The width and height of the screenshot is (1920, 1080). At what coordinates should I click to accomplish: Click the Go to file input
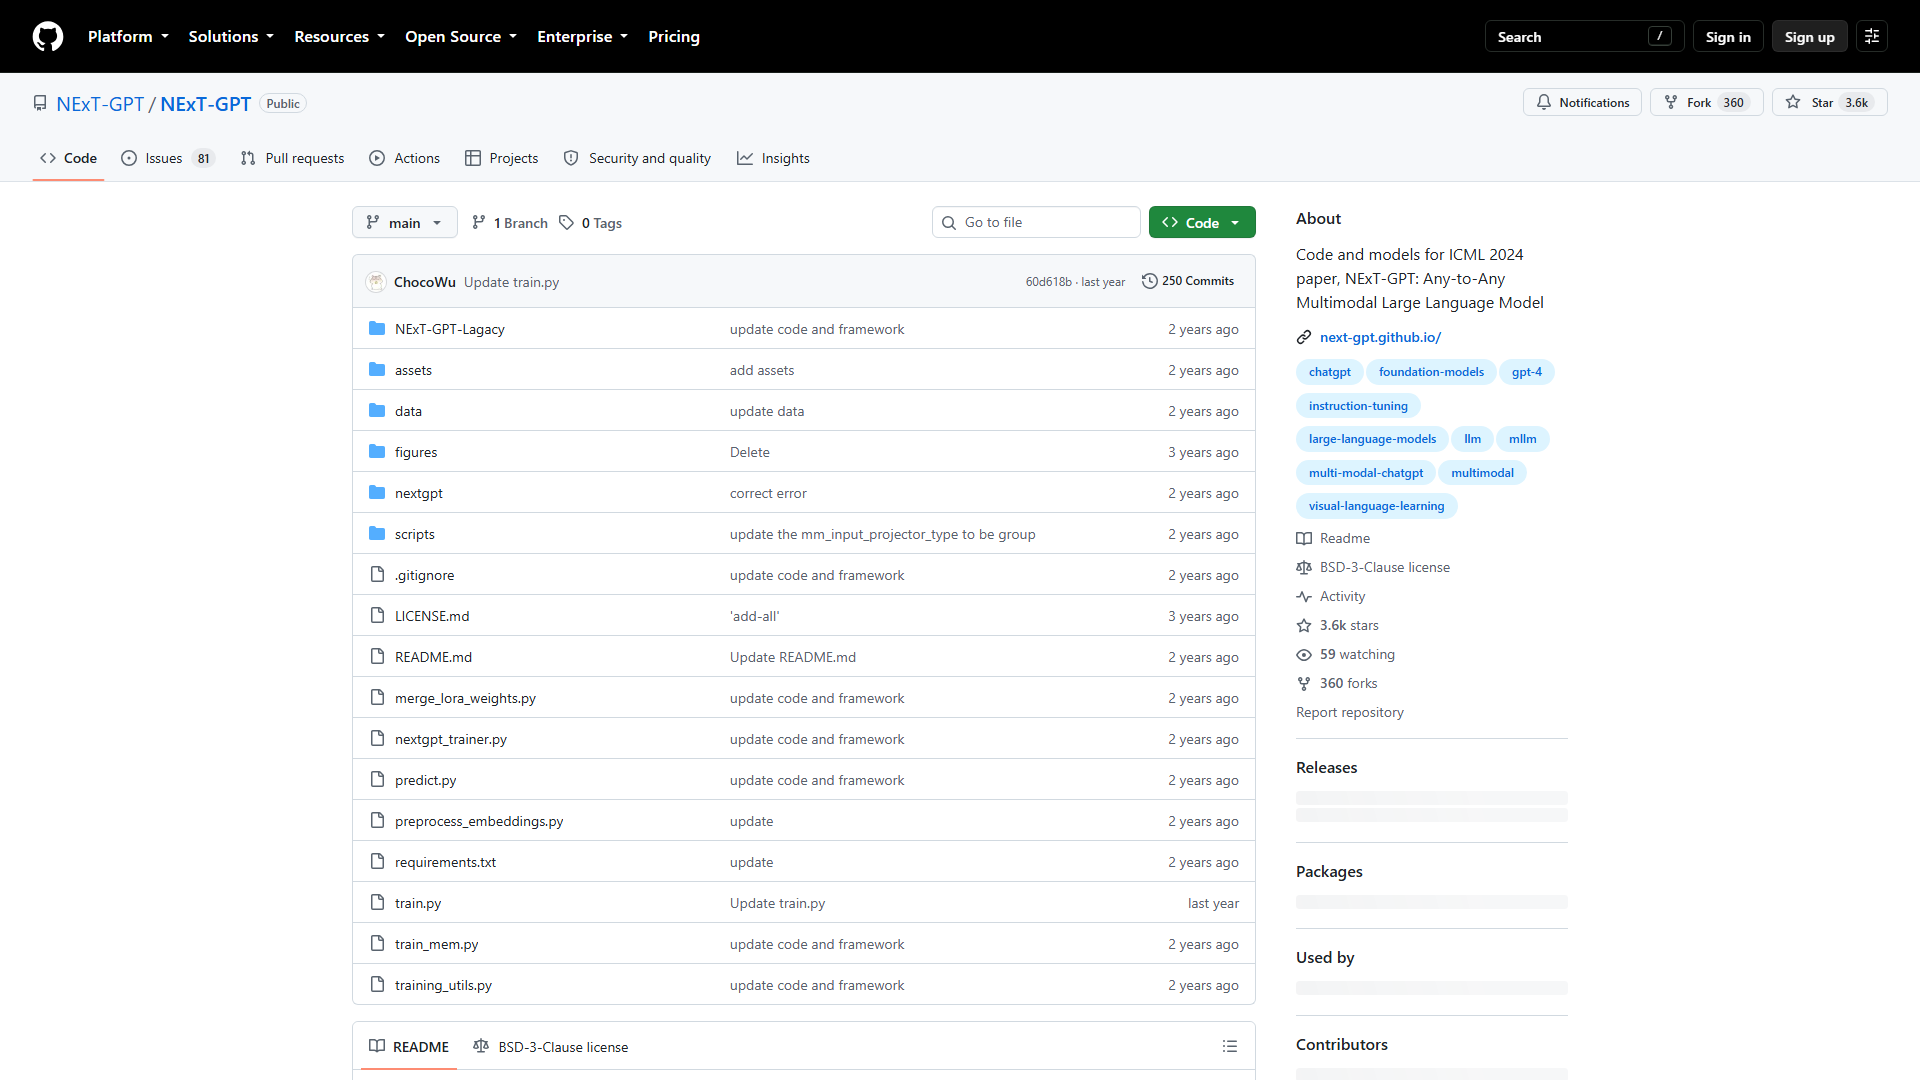click(1036, 223)
